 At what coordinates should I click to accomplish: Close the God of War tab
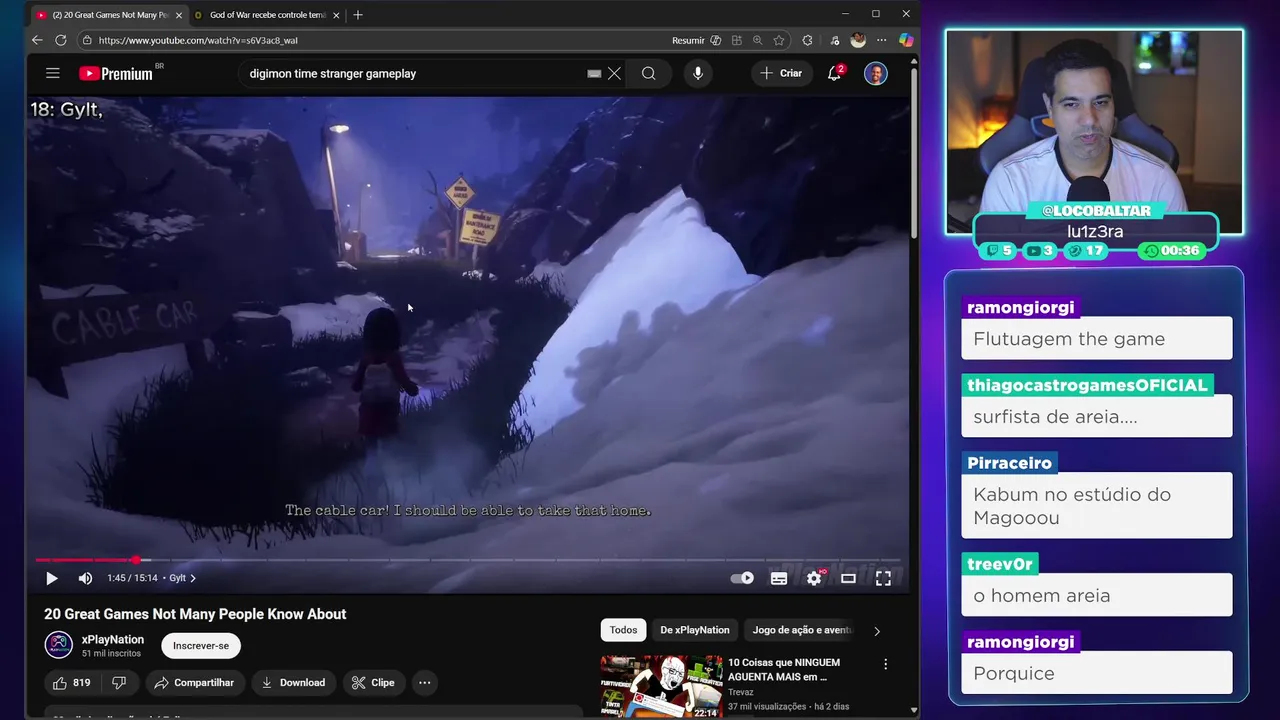tap(336, 15)
